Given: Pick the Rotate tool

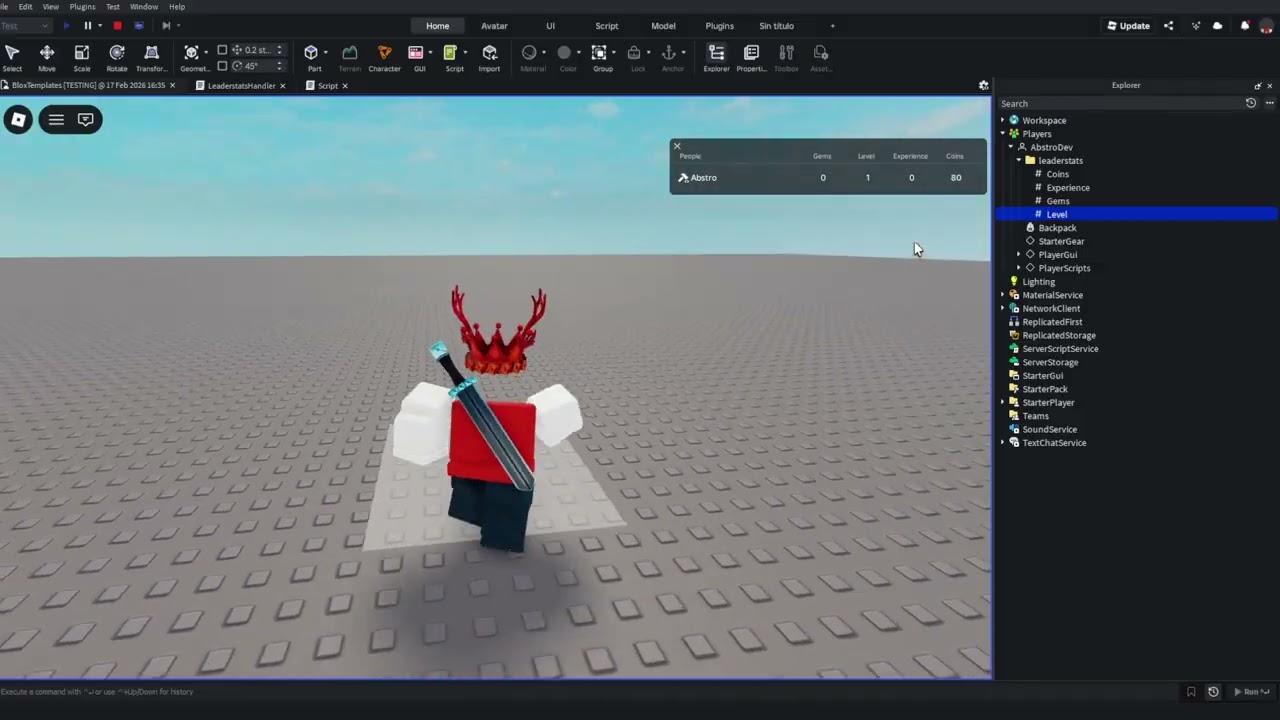Looking at the screenshot, I should click(x=117, y=58).
